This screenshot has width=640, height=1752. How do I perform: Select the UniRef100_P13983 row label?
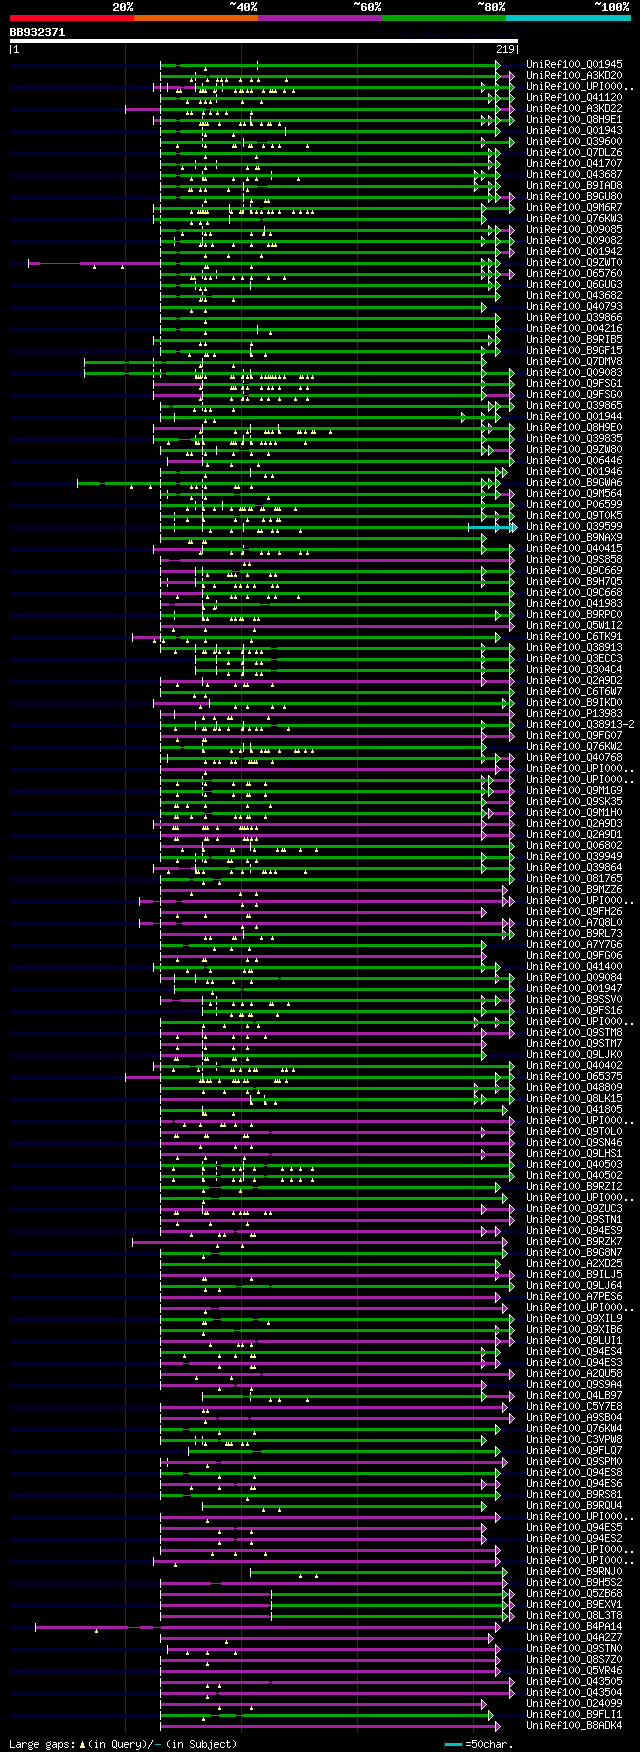pos(574,714)
